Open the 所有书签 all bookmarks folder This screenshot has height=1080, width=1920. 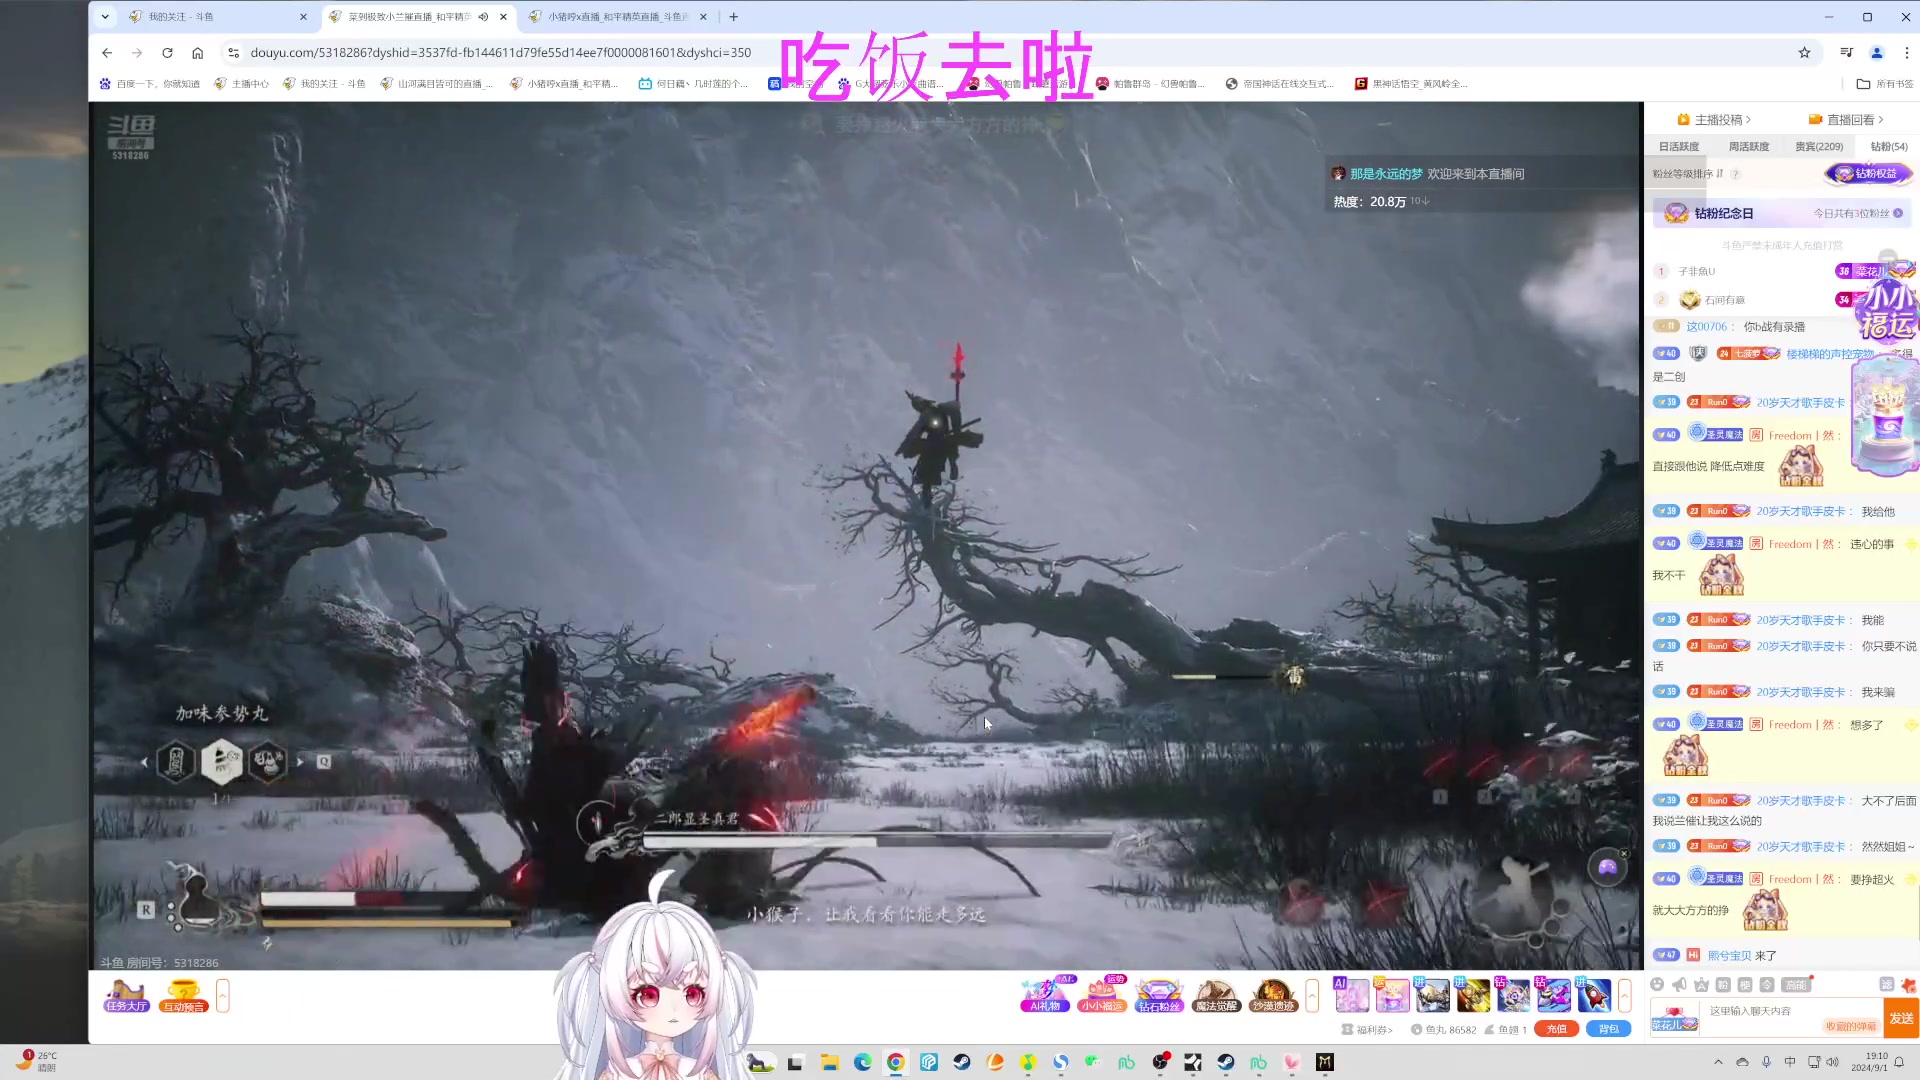tap(1885, 84)
